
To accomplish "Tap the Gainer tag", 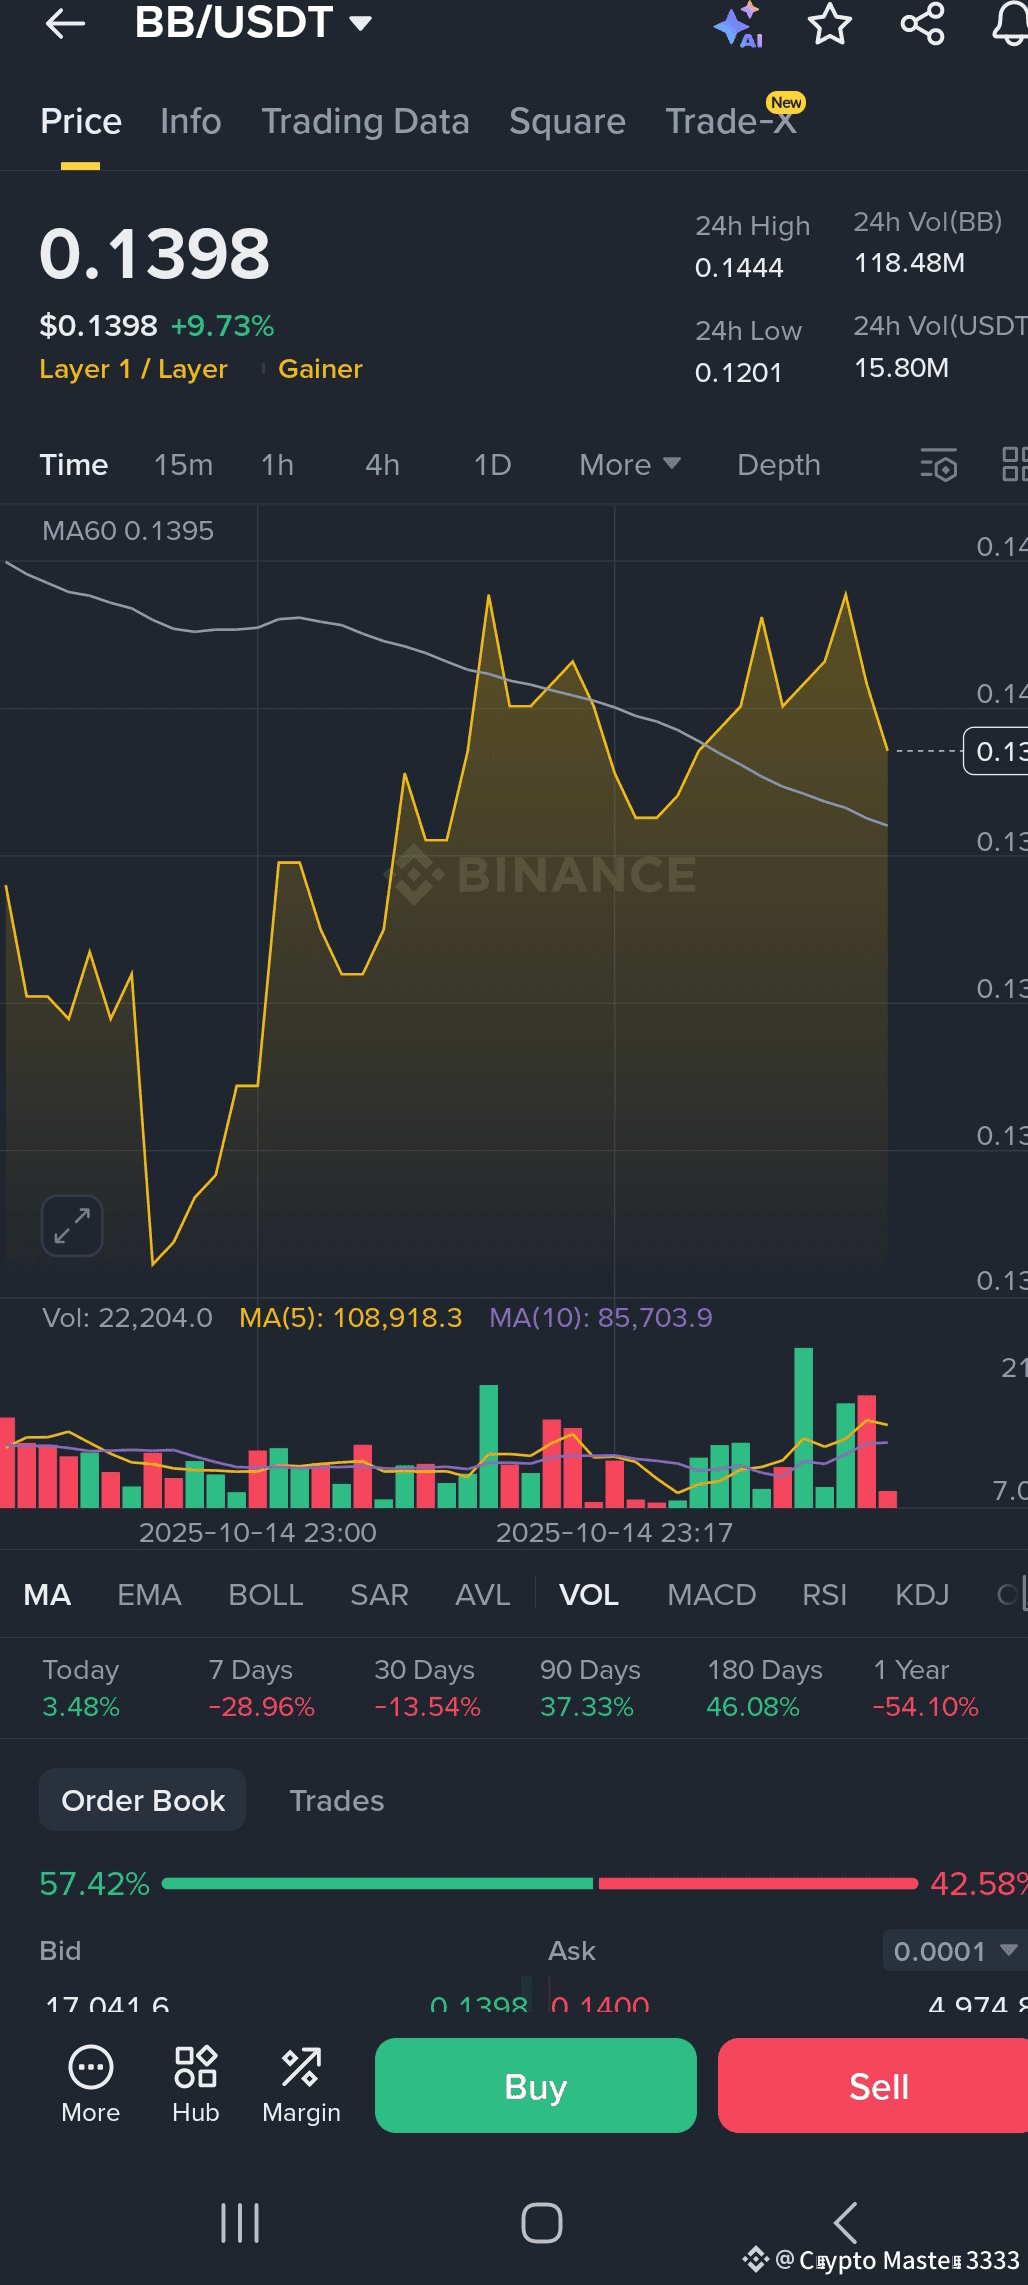I will pos(320,369).
